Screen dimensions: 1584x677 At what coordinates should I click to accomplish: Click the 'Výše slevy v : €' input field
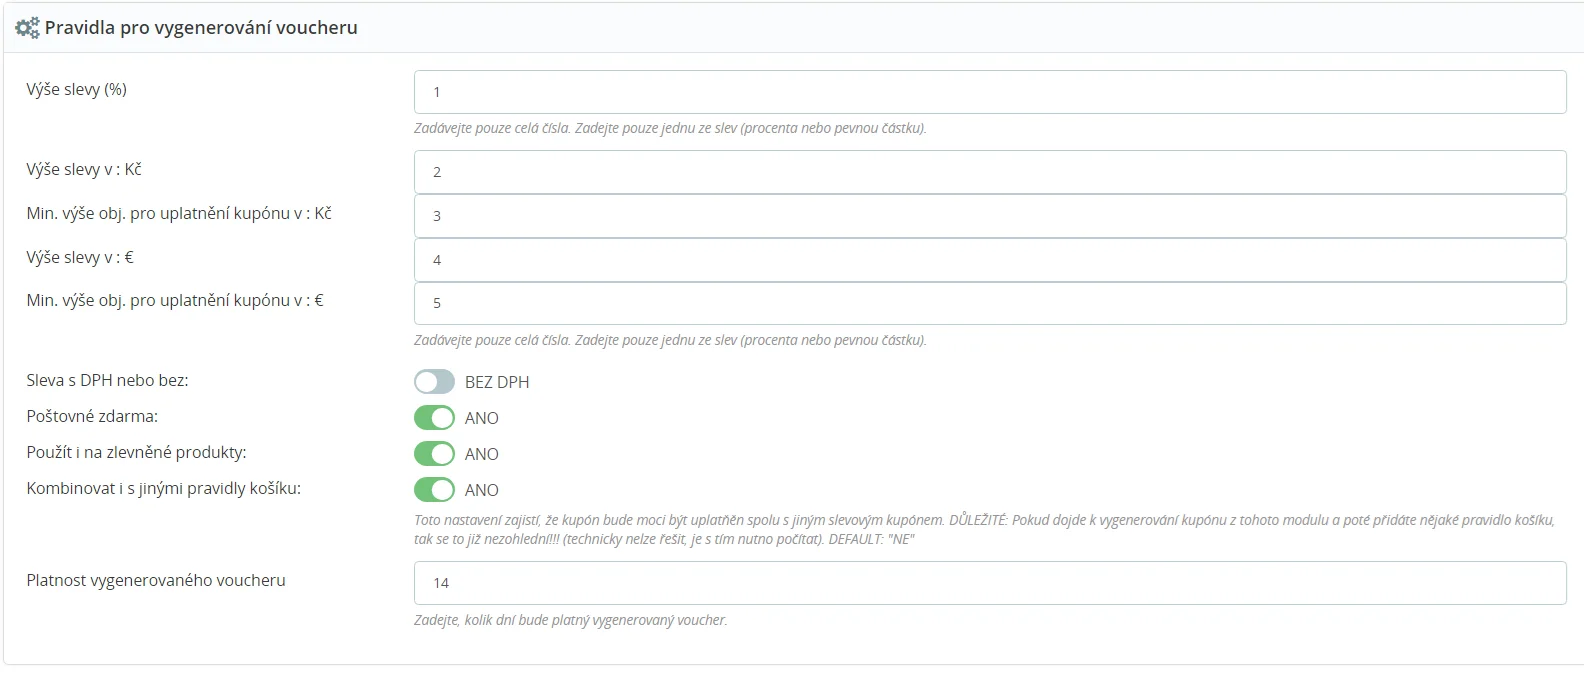pyautogui.click(x=989, y=260)
